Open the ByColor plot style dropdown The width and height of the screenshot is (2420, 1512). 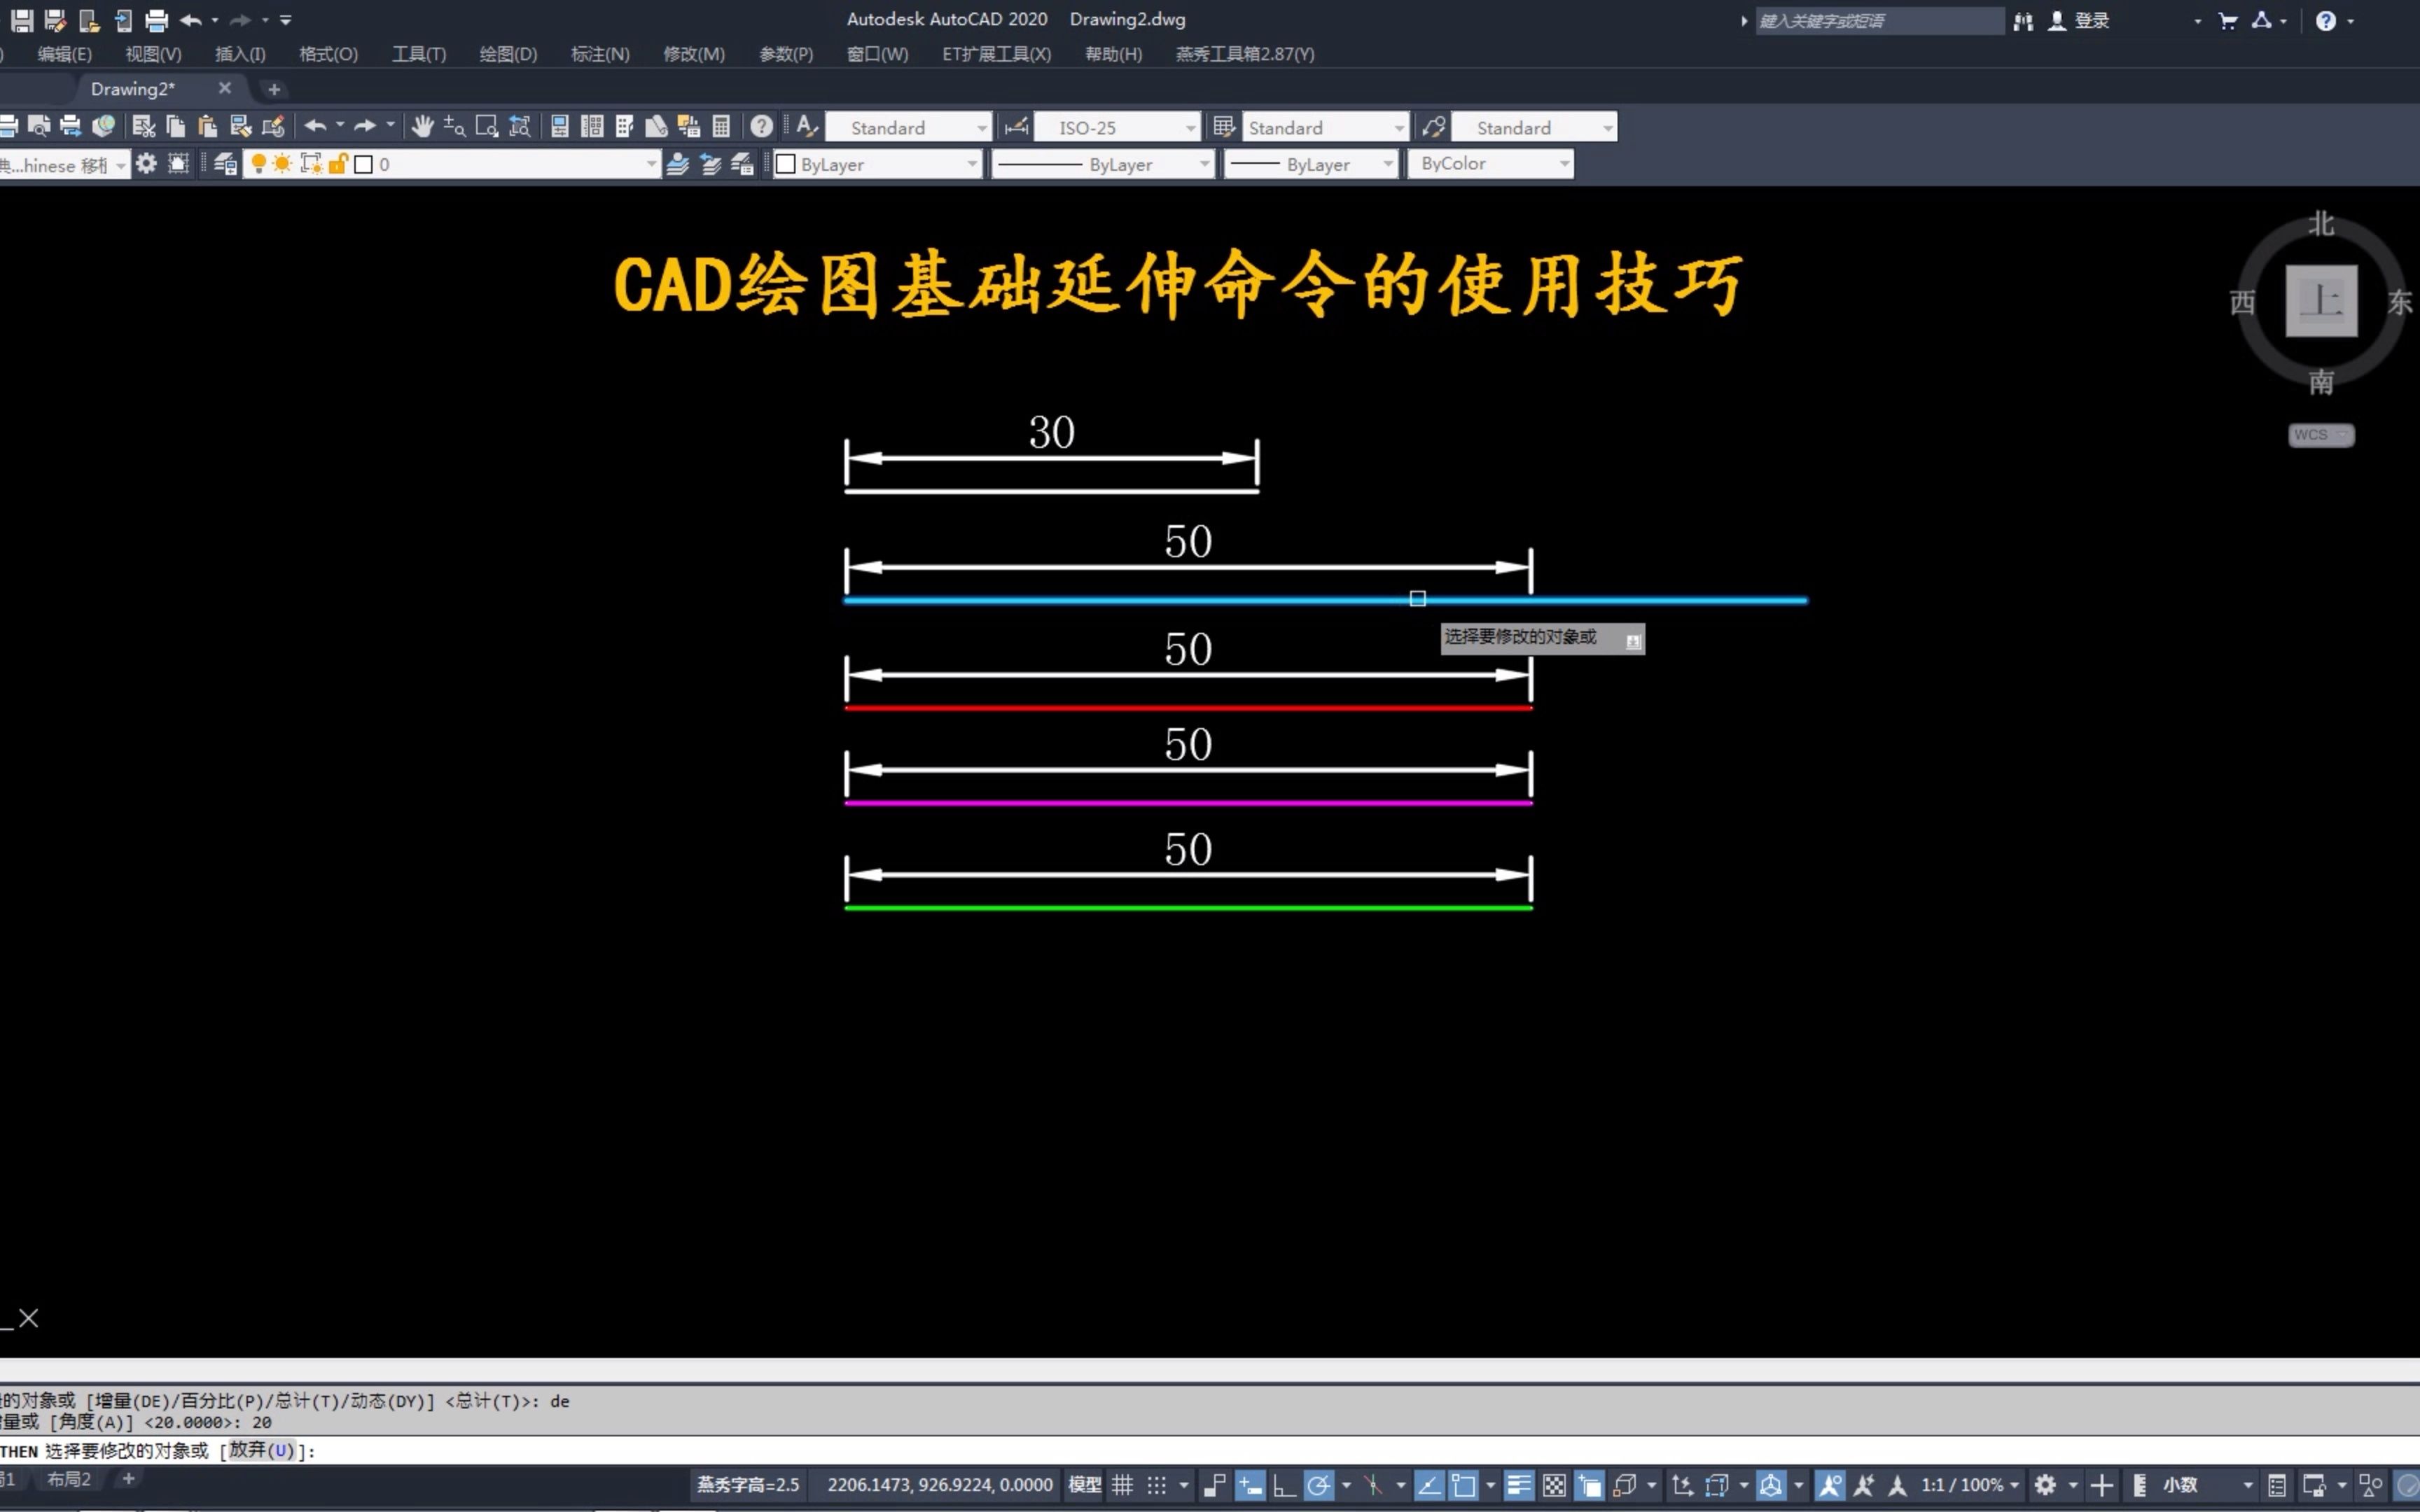point(1564,164)
